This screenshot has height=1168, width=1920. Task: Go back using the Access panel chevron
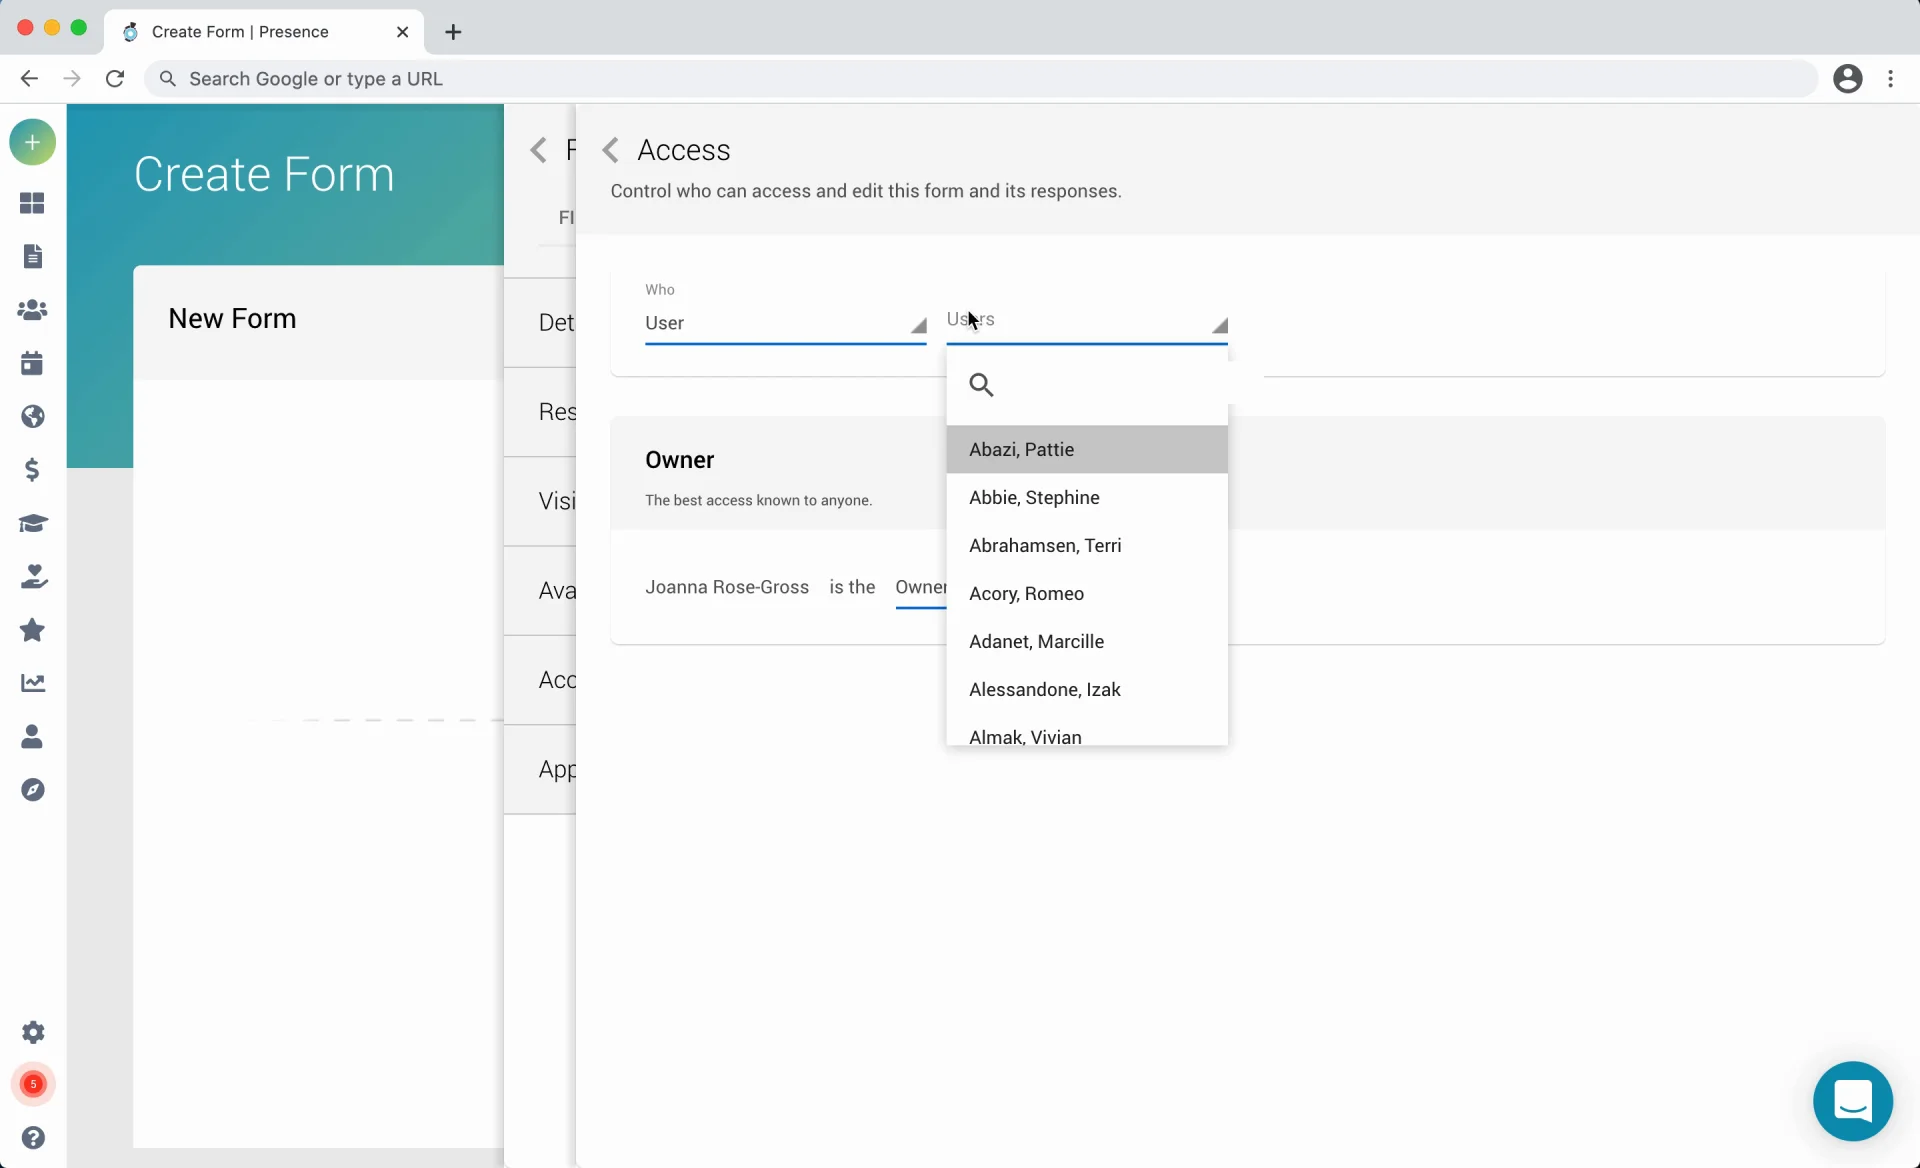pyautogui.click(x=610, y=150)
